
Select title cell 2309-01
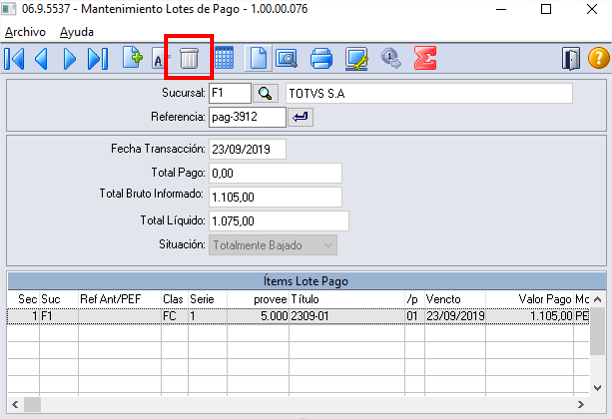(347, 316)
